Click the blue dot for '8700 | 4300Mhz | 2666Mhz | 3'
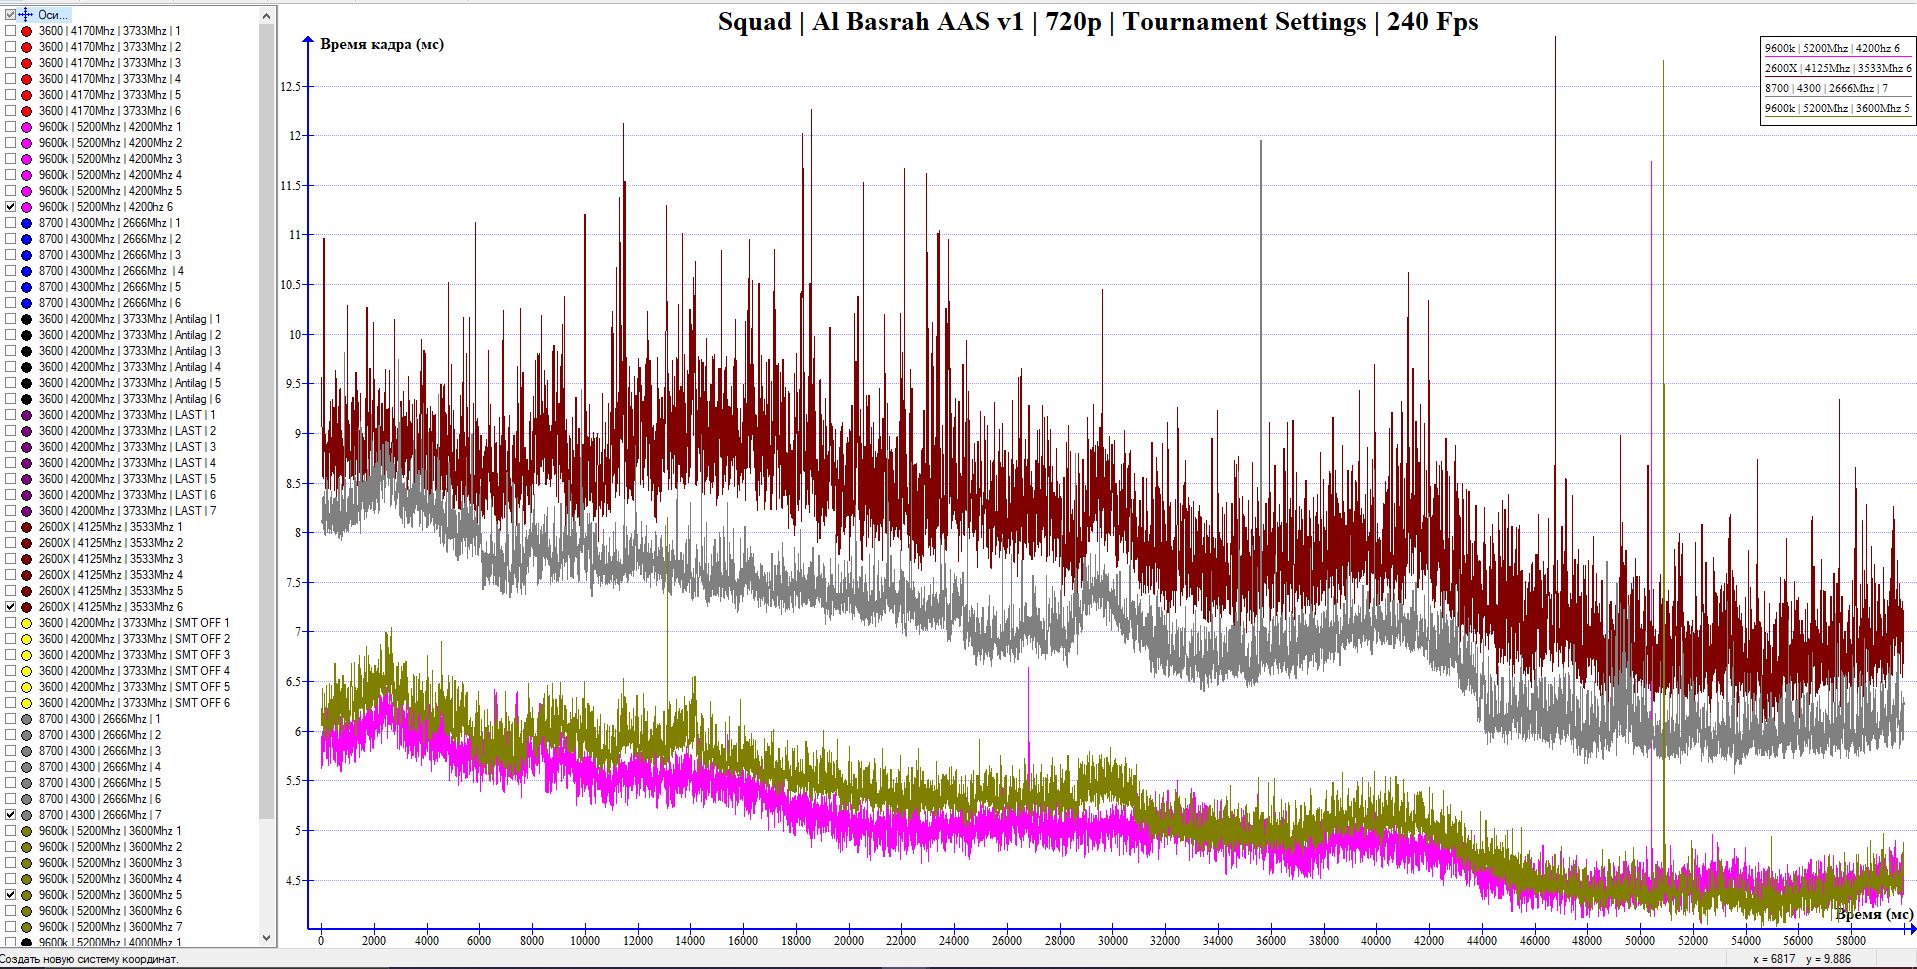Image resolution: width=1917 pixels, height=969 pixels. (x=27, y=255)
